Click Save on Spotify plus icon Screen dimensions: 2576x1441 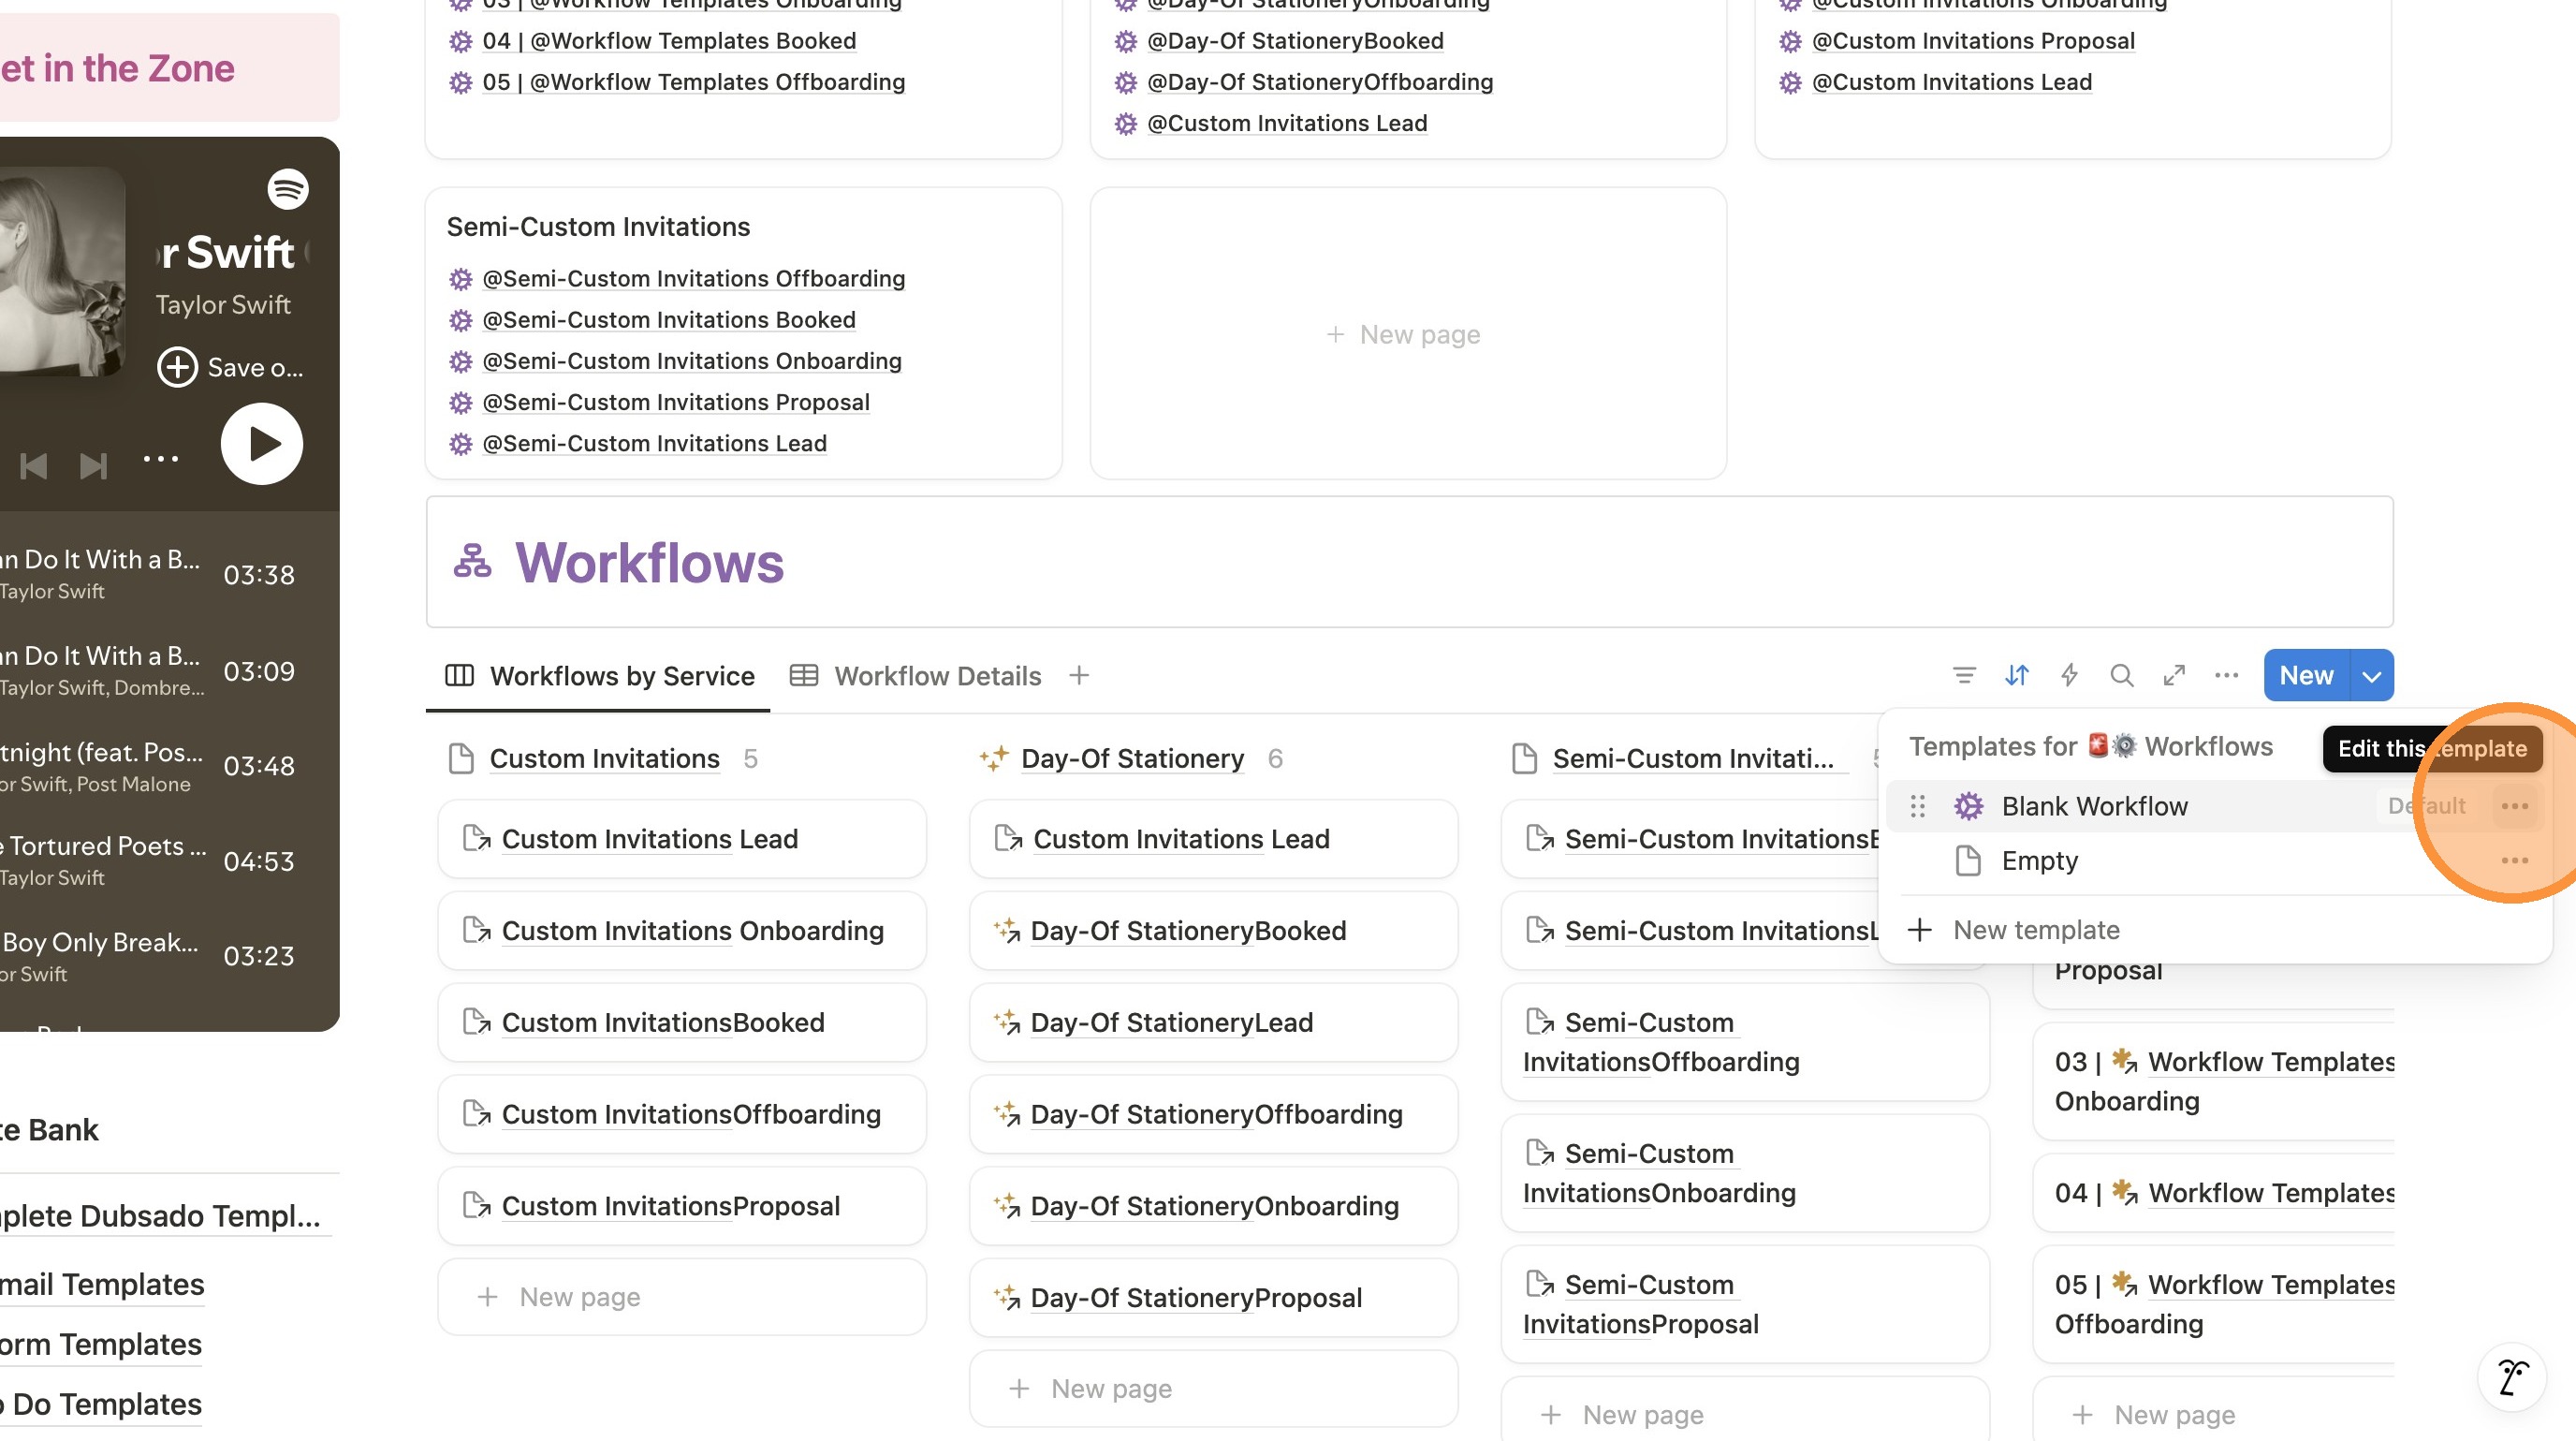point(178,367)
